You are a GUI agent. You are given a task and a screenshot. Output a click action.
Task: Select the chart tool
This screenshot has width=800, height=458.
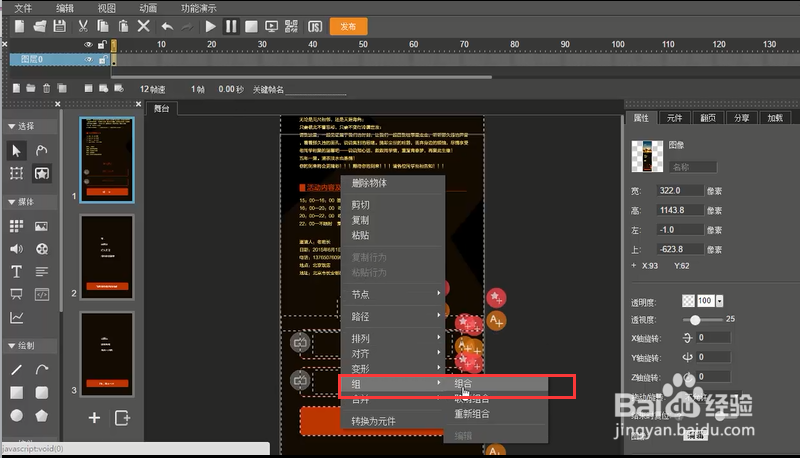pyautogui.click(x=16, y=318)
